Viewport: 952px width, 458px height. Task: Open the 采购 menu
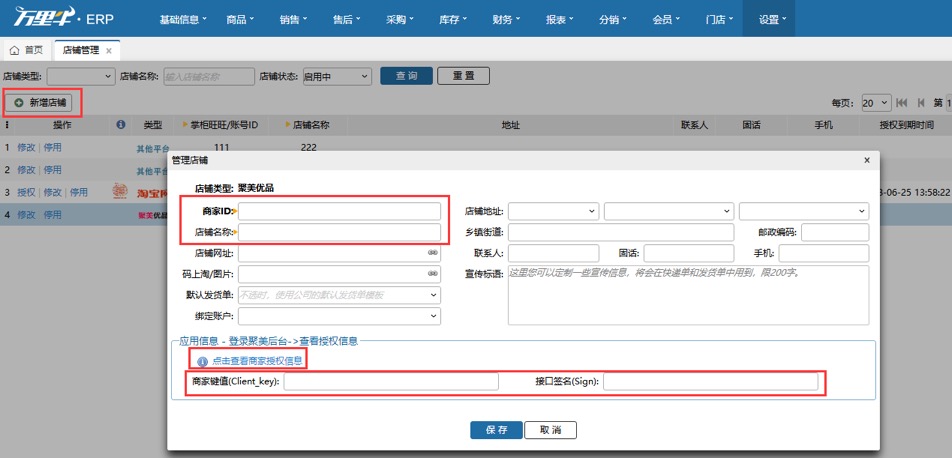(x=400, y=19)
